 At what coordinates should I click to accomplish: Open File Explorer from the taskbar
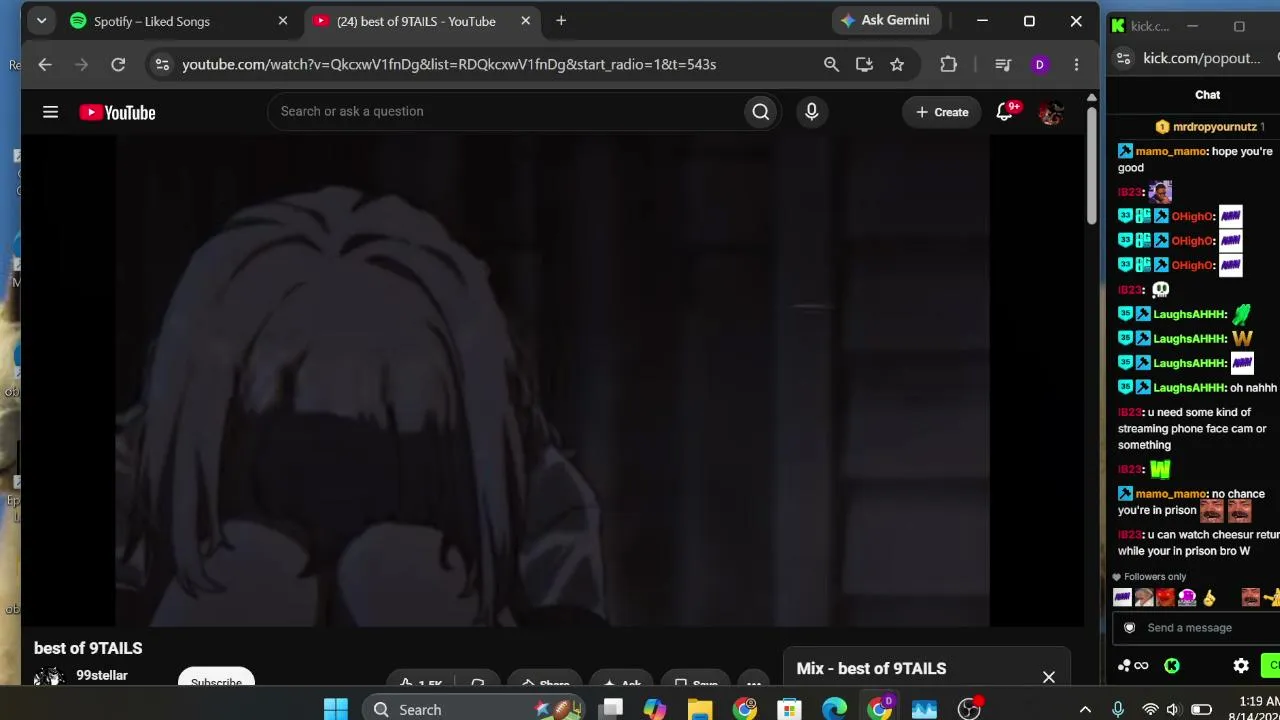tap(699, 709)
